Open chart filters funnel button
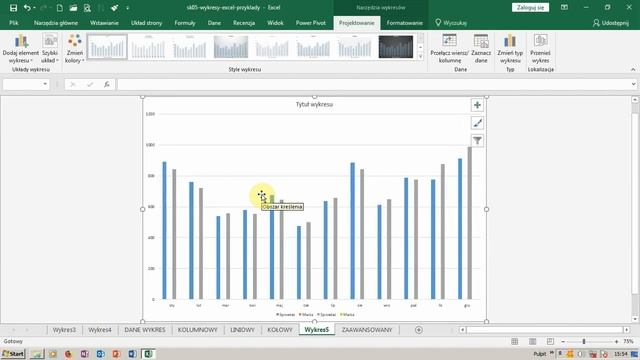 477,140
